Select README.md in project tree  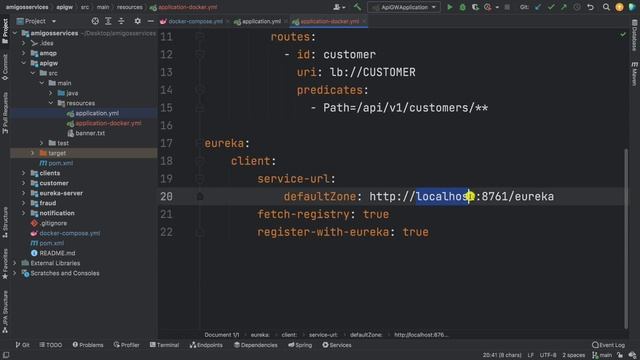click(57, 253)
